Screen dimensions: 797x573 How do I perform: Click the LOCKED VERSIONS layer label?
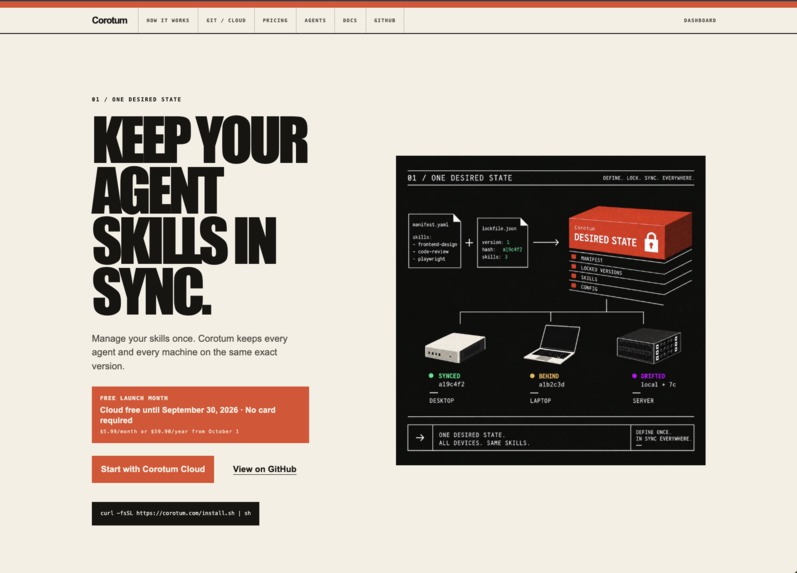point(601,270)
